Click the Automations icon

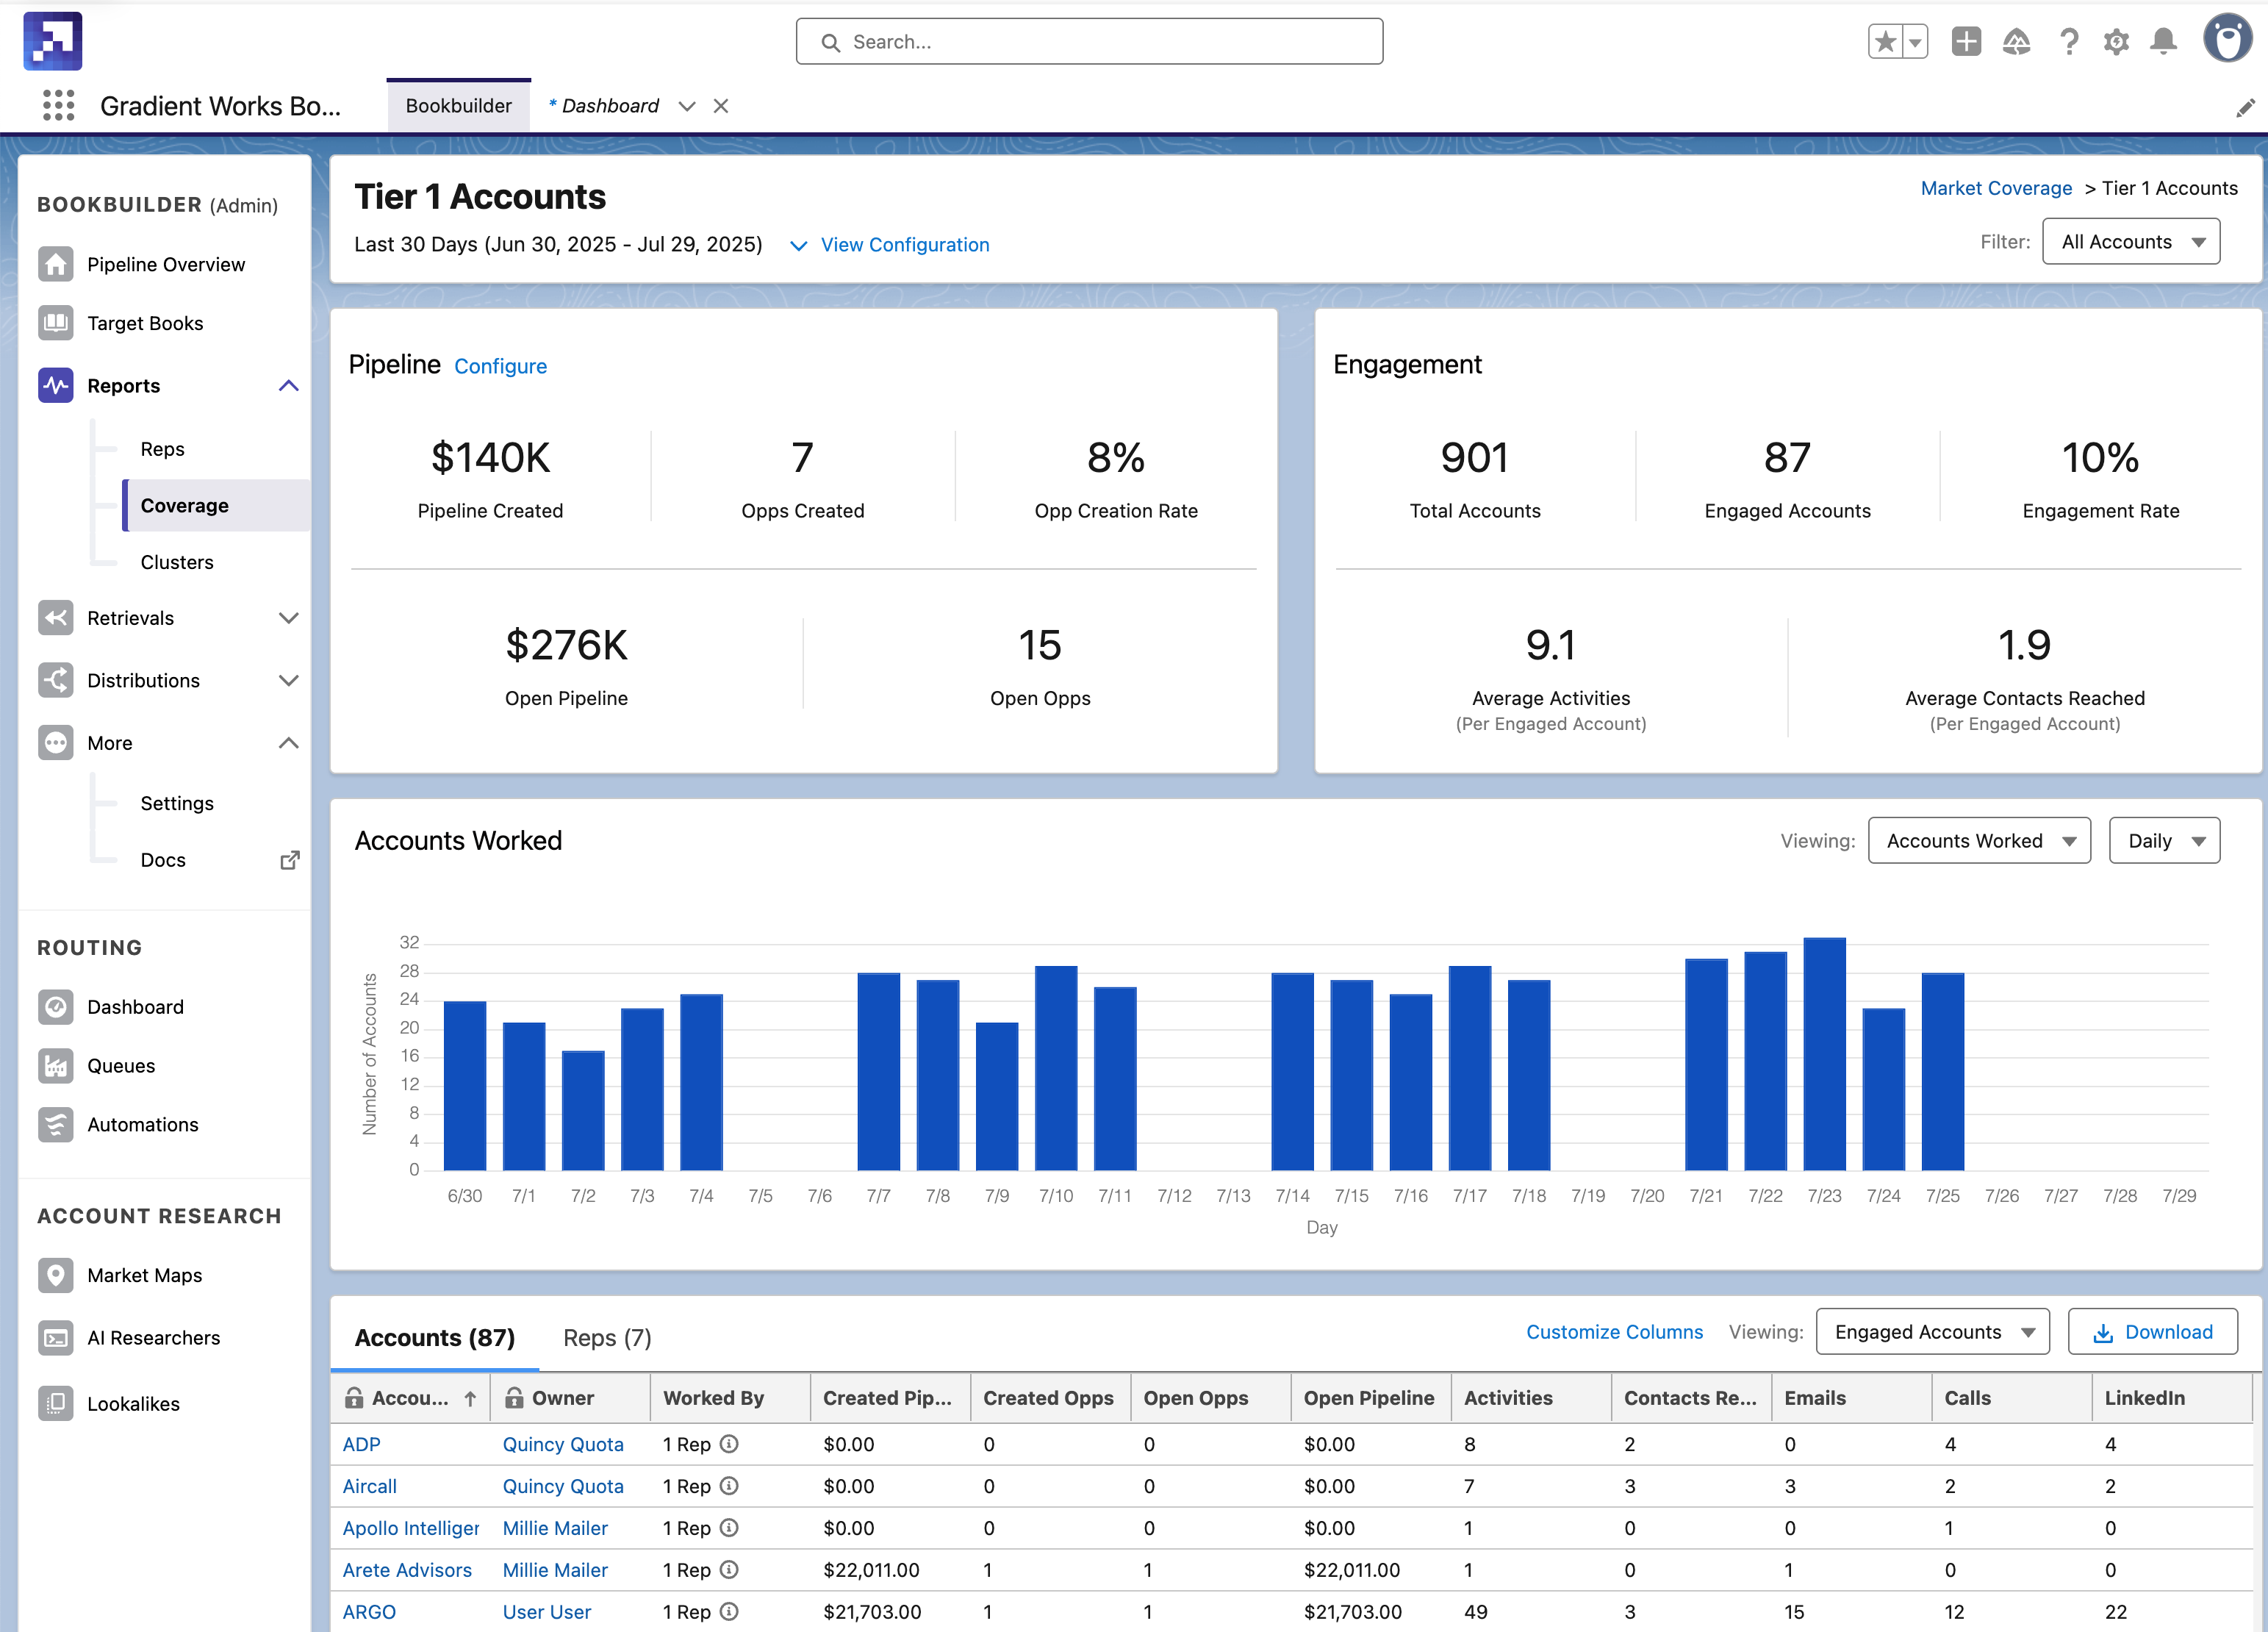point(56,1125)
